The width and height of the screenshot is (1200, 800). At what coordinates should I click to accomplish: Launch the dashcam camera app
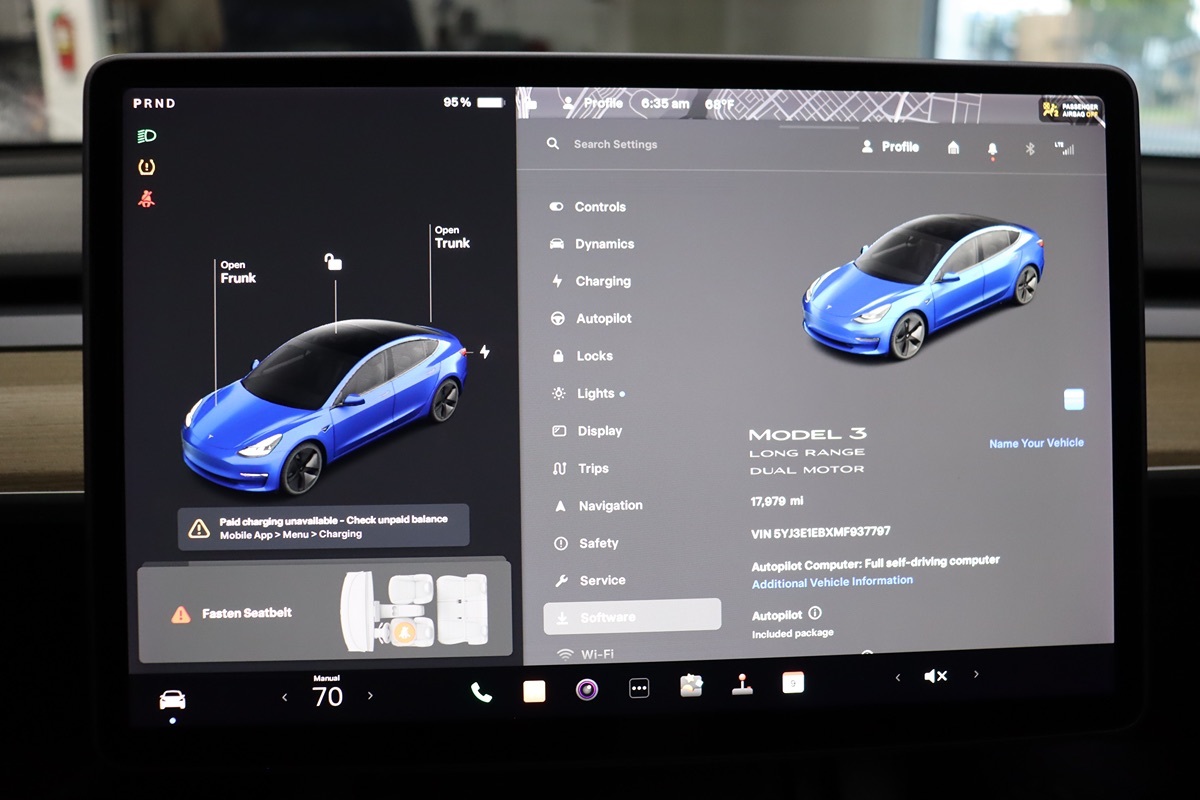click(586, 689)
